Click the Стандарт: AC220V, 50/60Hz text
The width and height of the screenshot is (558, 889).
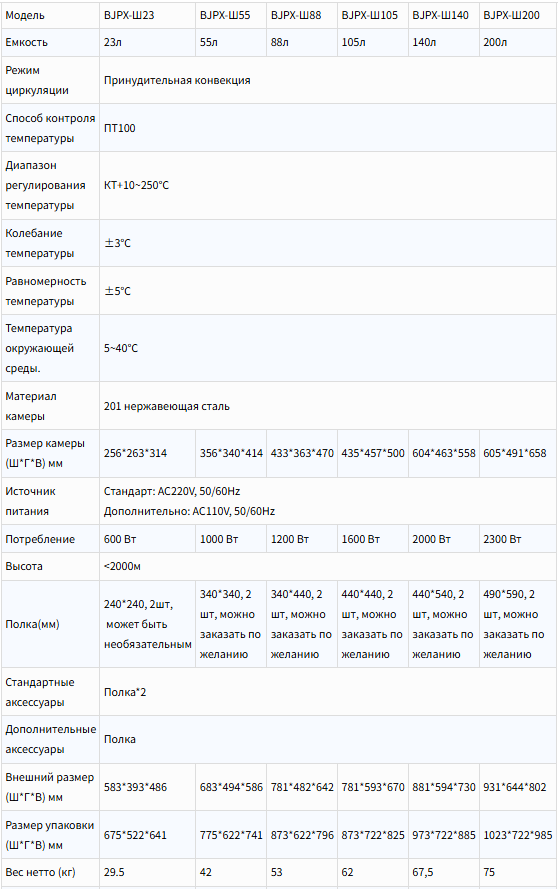click(172, 491)
